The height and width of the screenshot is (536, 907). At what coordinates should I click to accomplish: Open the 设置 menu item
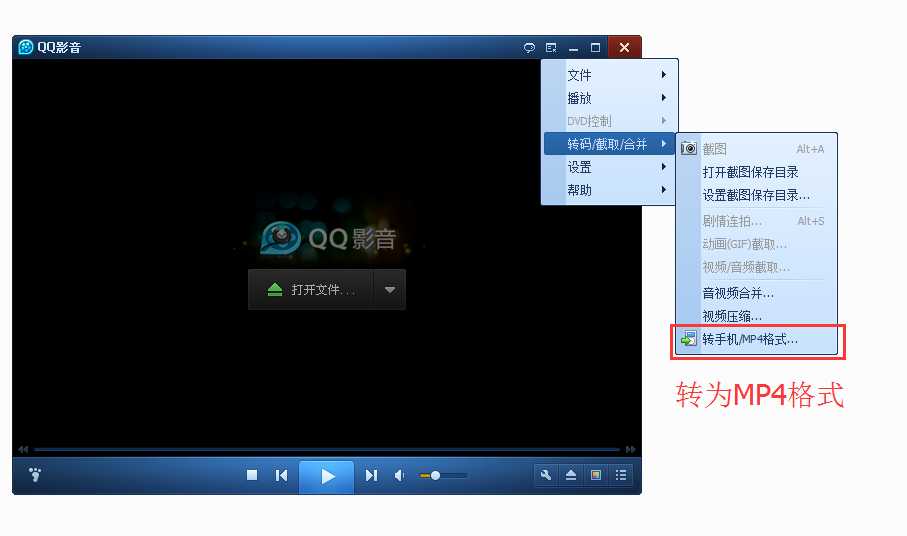[x=610, y=167]
